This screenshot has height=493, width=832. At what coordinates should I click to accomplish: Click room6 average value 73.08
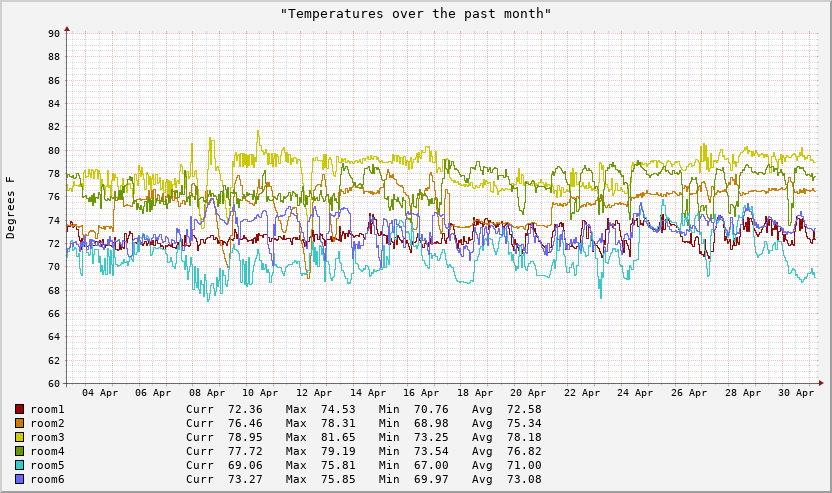tap(524, 479)
